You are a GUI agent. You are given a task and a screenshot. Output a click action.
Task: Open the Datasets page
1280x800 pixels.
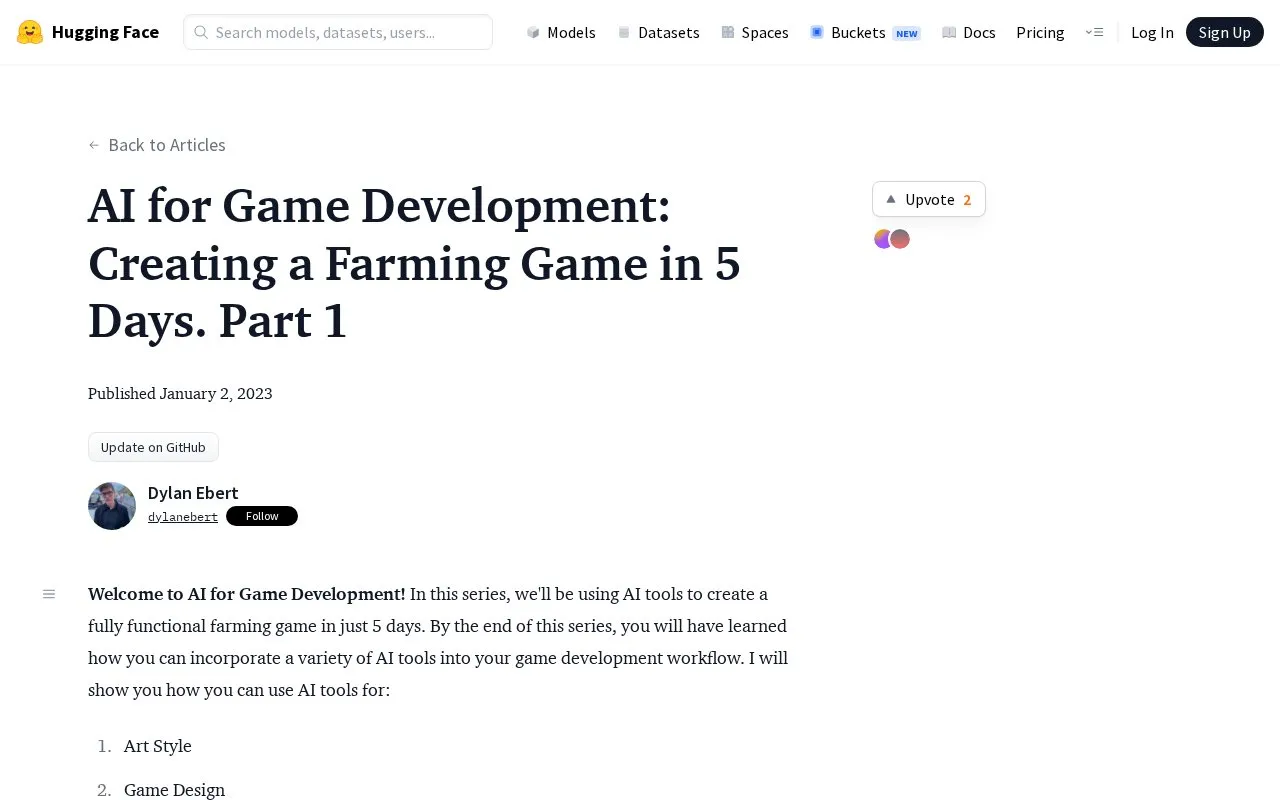(658, 32)
